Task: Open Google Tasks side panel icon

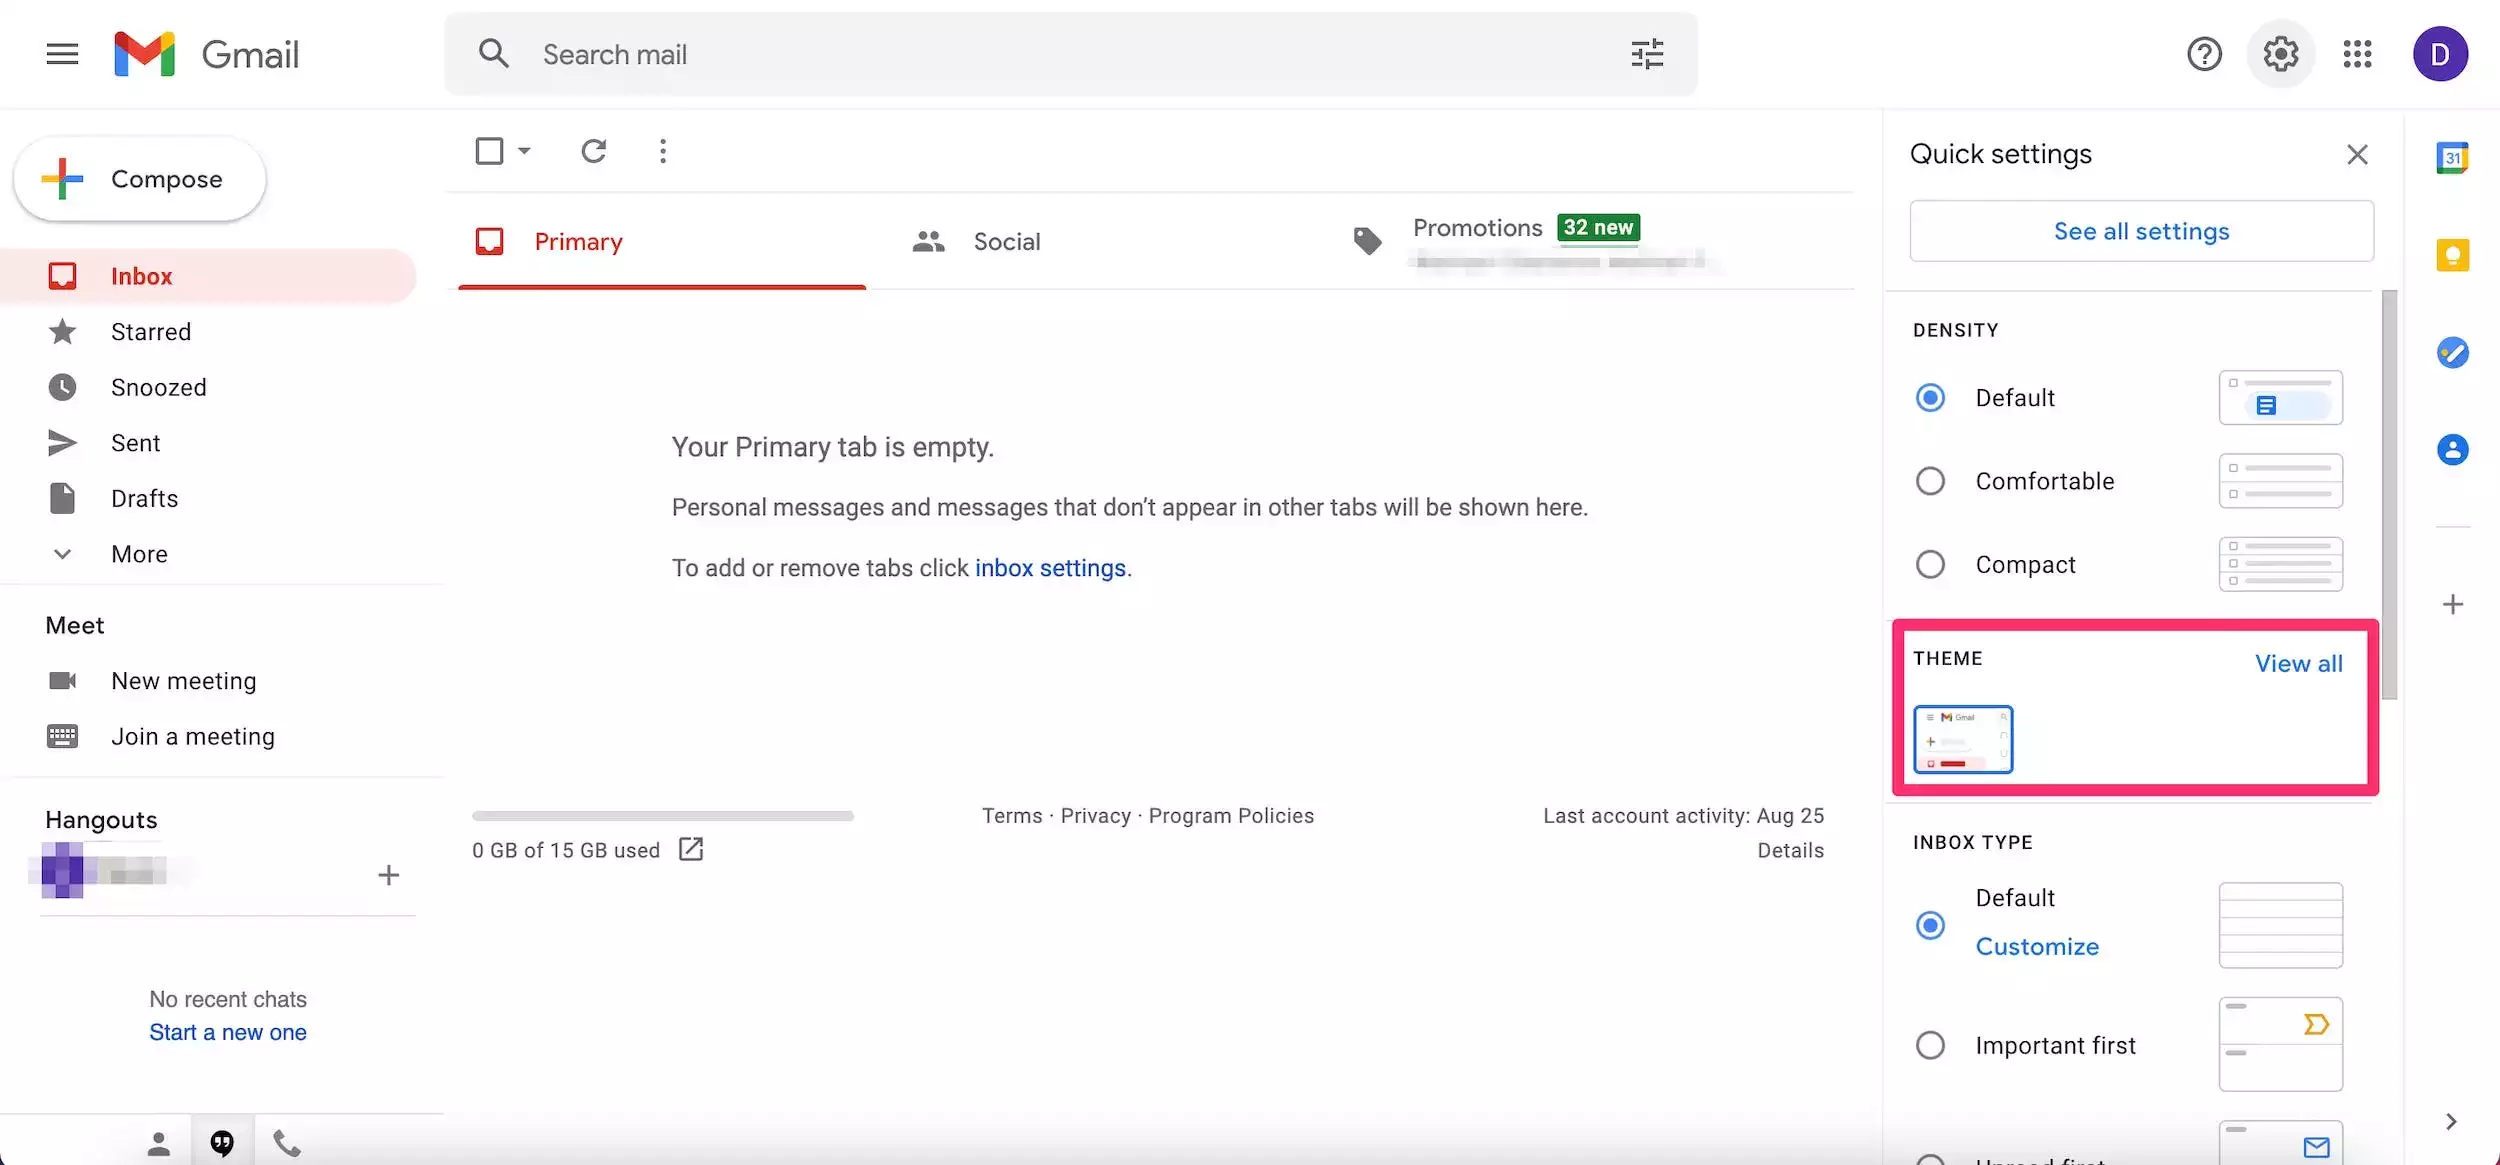Action: 2452,352
